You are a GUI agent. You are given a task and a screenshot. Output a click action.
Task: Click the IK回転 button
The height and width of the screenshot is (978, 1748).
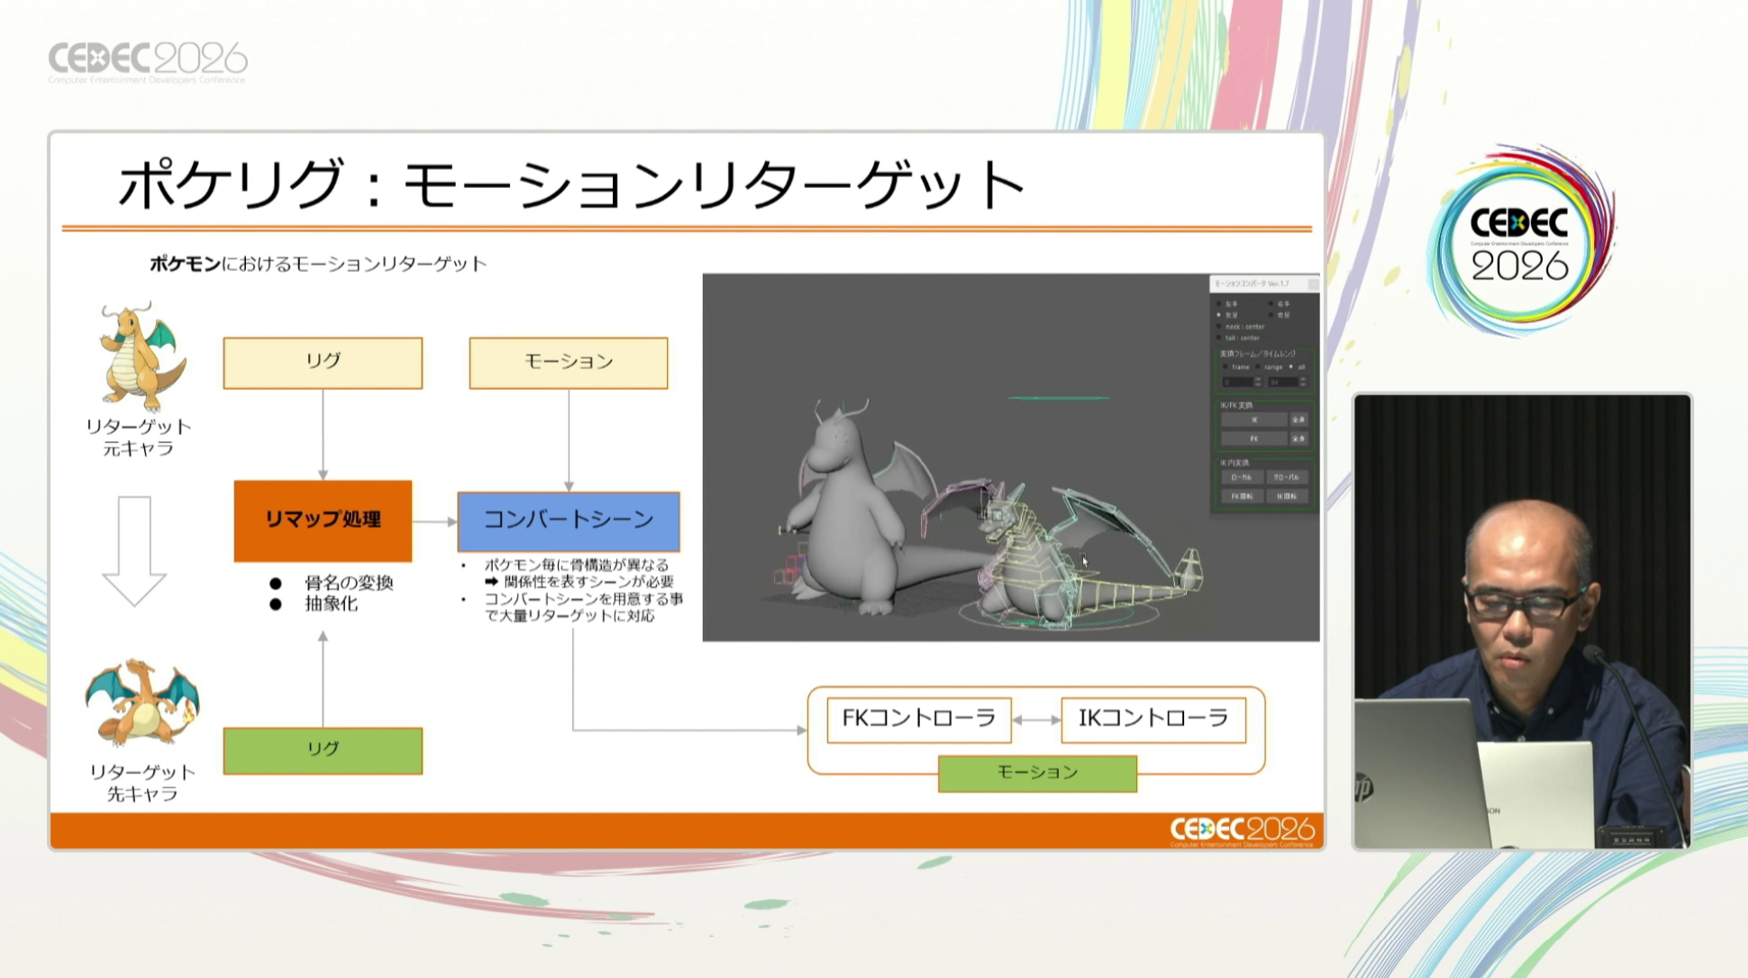pyautogui.click(x=1287, y=496)
